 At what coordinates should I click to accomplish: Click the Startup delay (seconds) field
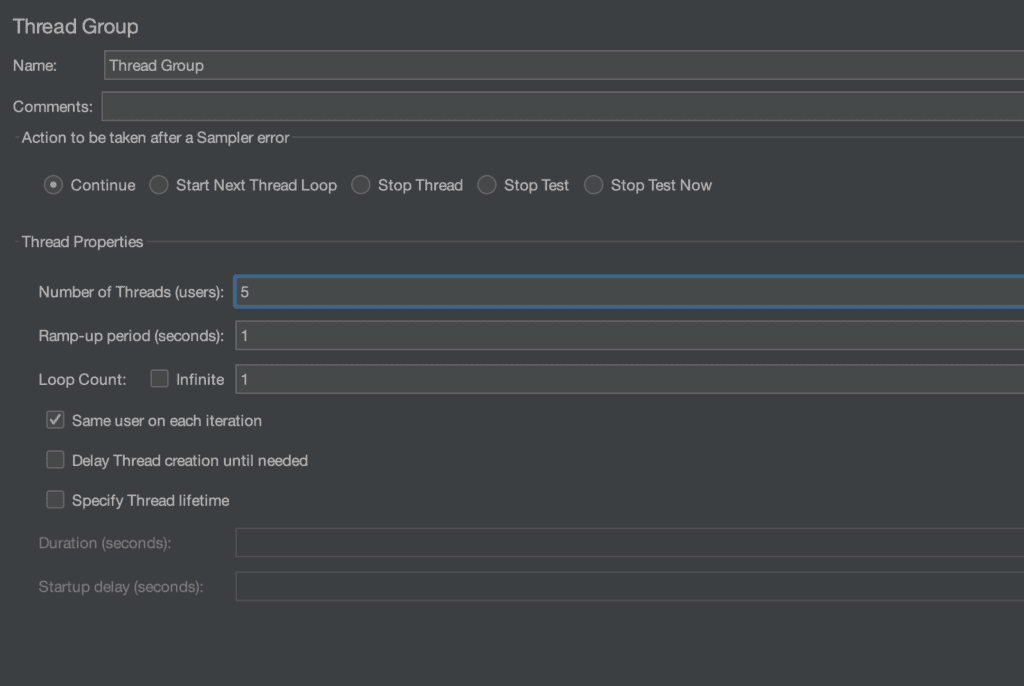click(x=630, y=587)
